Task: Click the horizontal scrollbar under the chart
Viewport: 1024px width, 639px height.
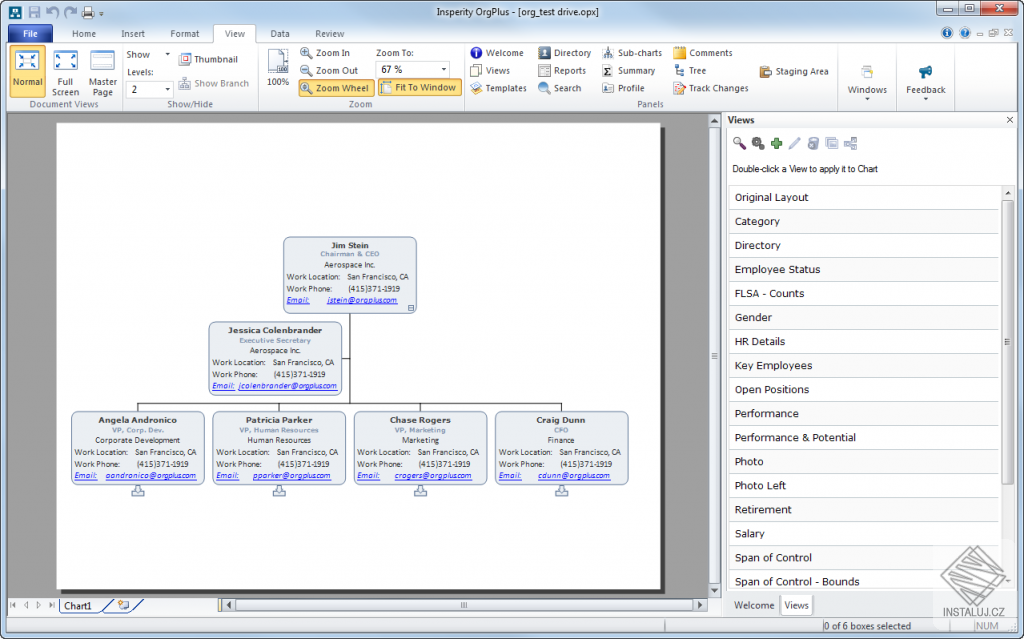Action: [464, 605]
